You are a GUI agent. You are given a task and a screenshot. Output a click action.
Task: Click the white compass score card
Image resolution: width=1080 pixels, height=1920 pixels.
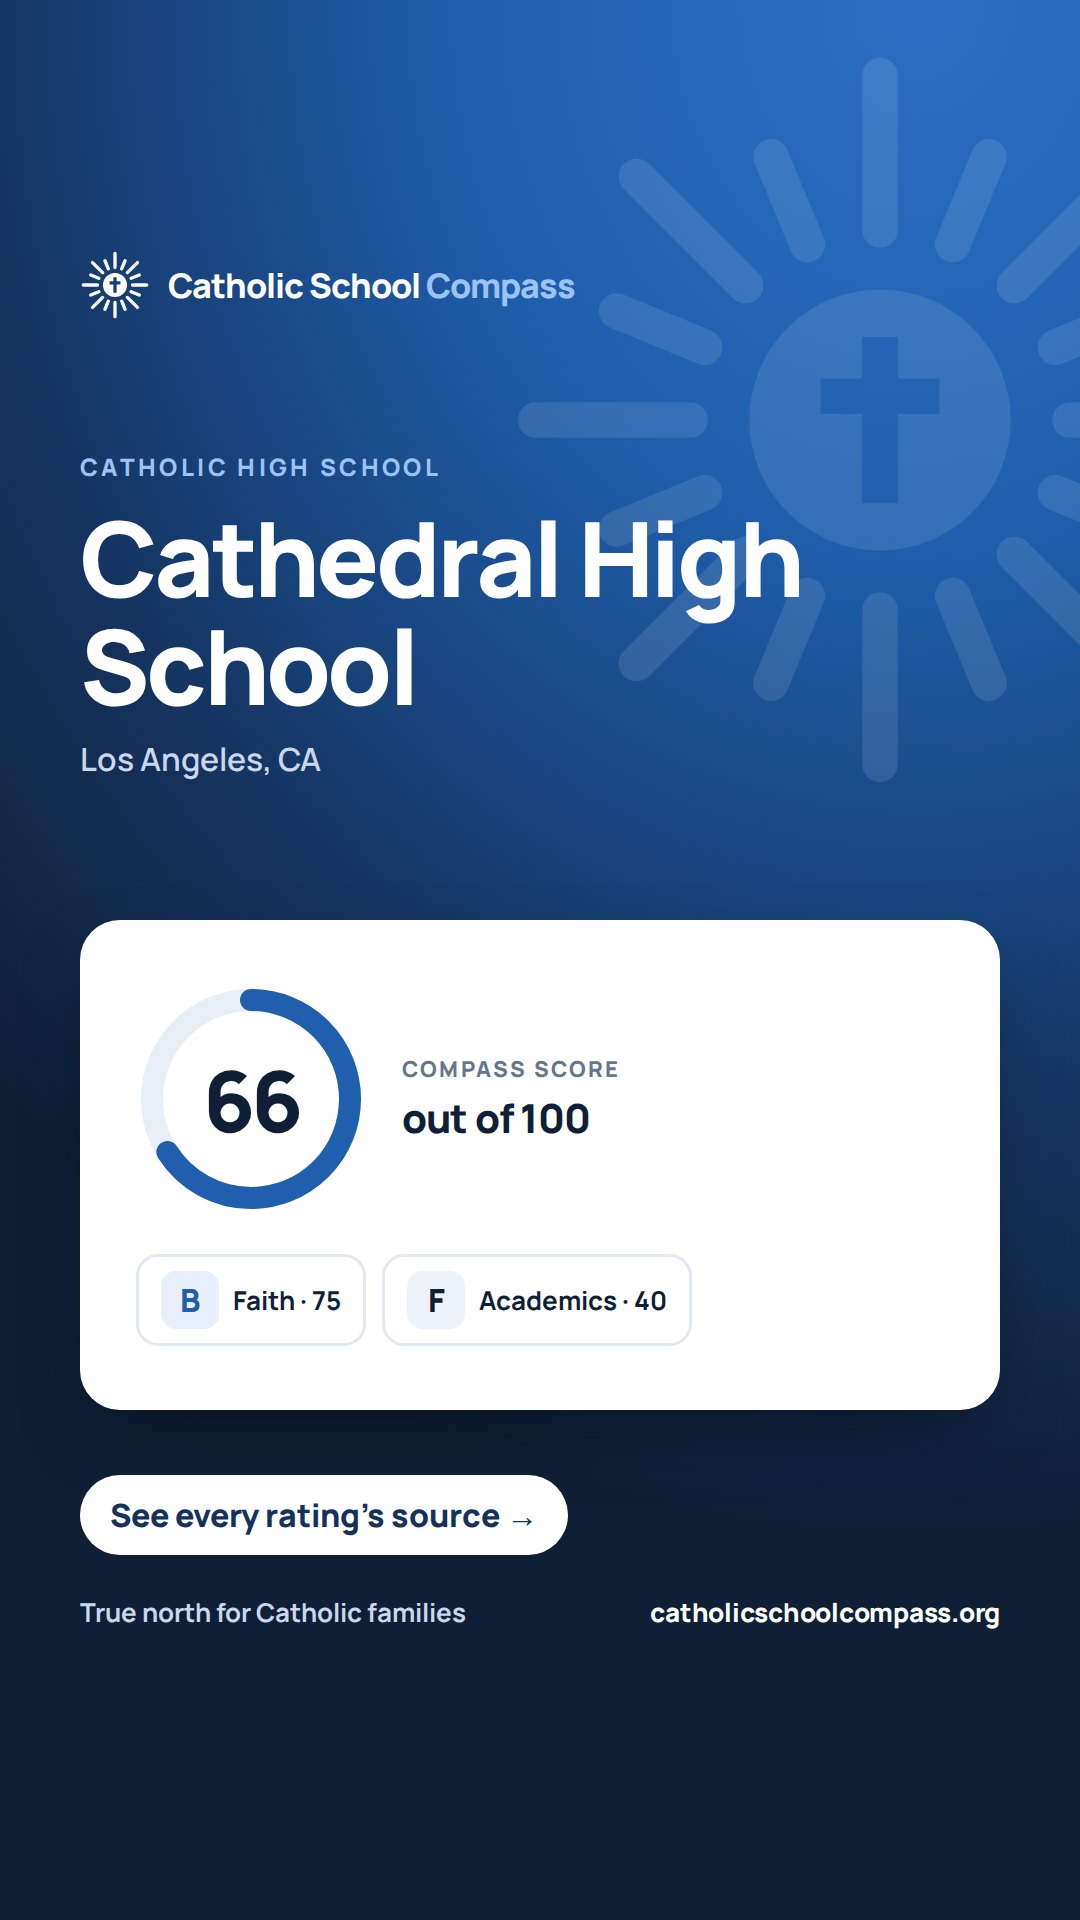(x=540, y=1165)
